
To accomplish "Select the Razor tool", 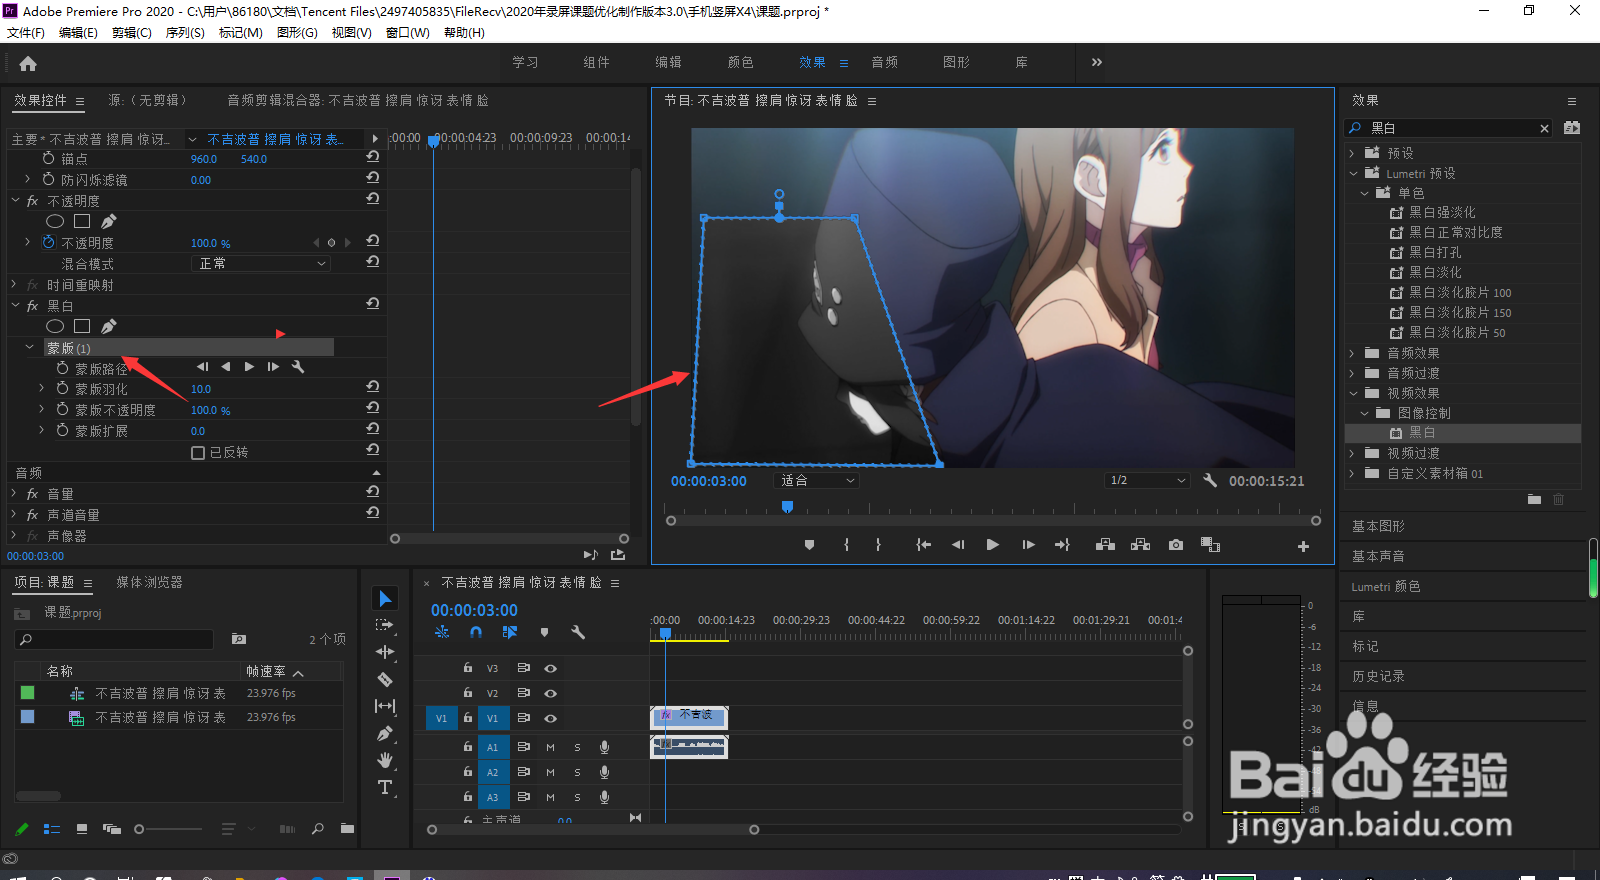I will pyautogui.click(x=385, y=679).
